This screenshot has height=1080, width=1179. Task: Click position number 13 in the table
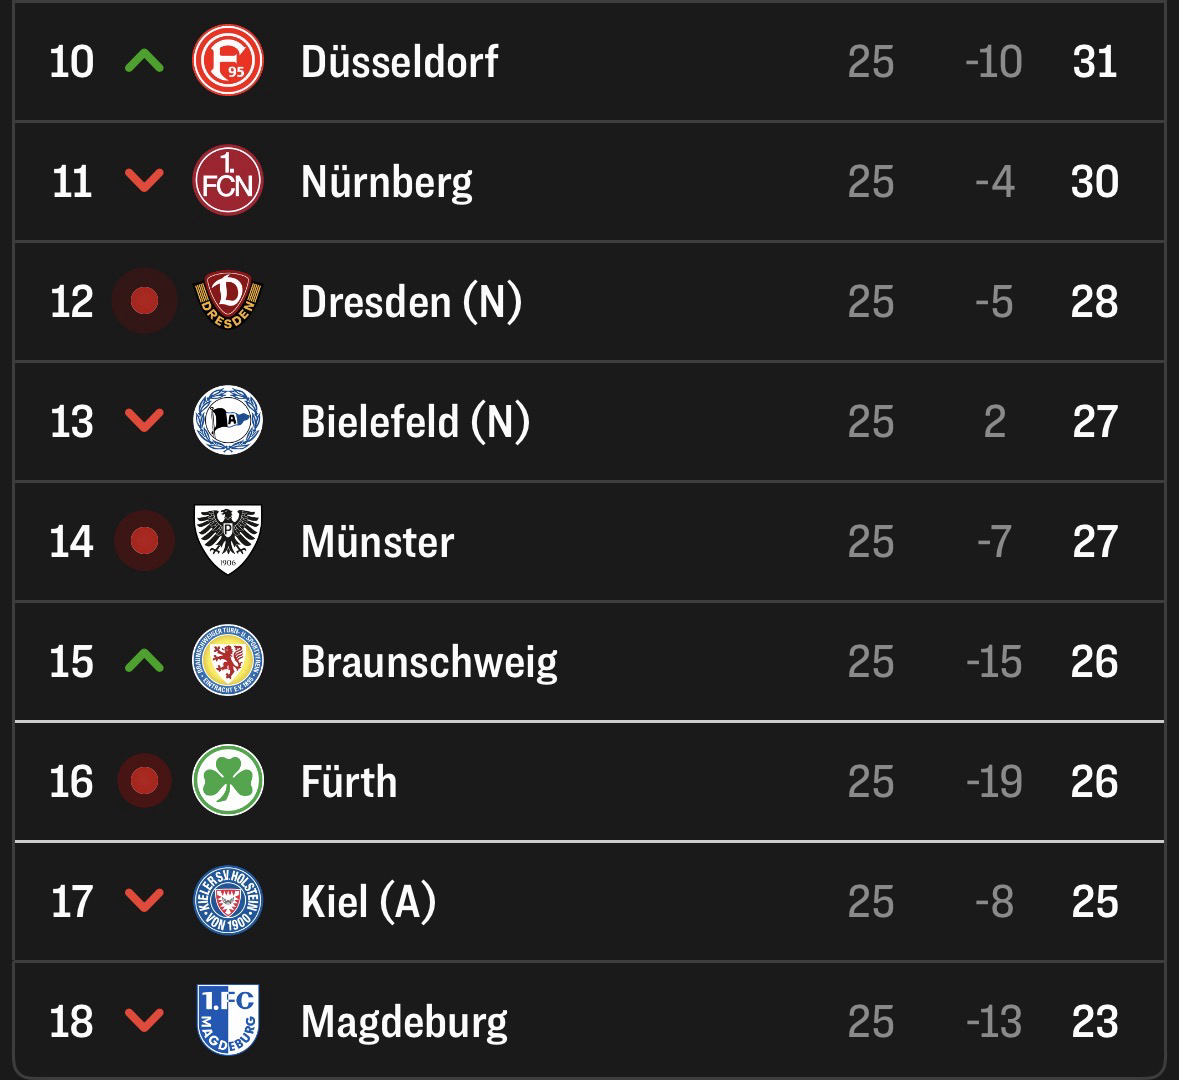[72, 422]
